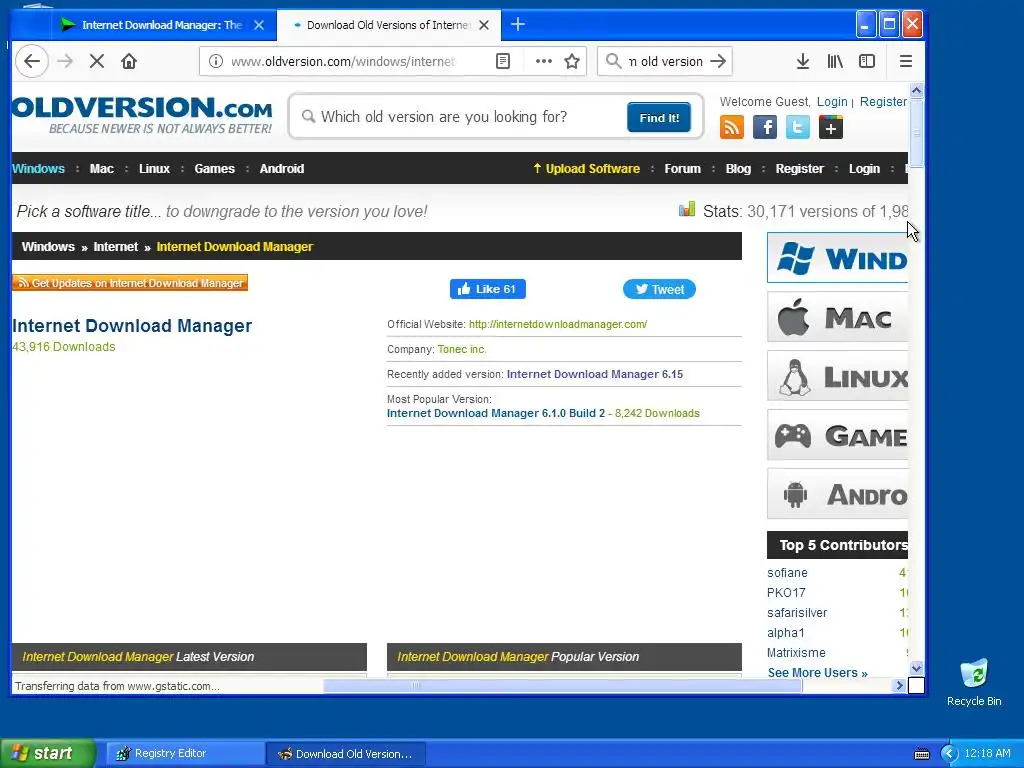
Task: Click Windows in the breadcrumb trail
Action: pos(48,247)
